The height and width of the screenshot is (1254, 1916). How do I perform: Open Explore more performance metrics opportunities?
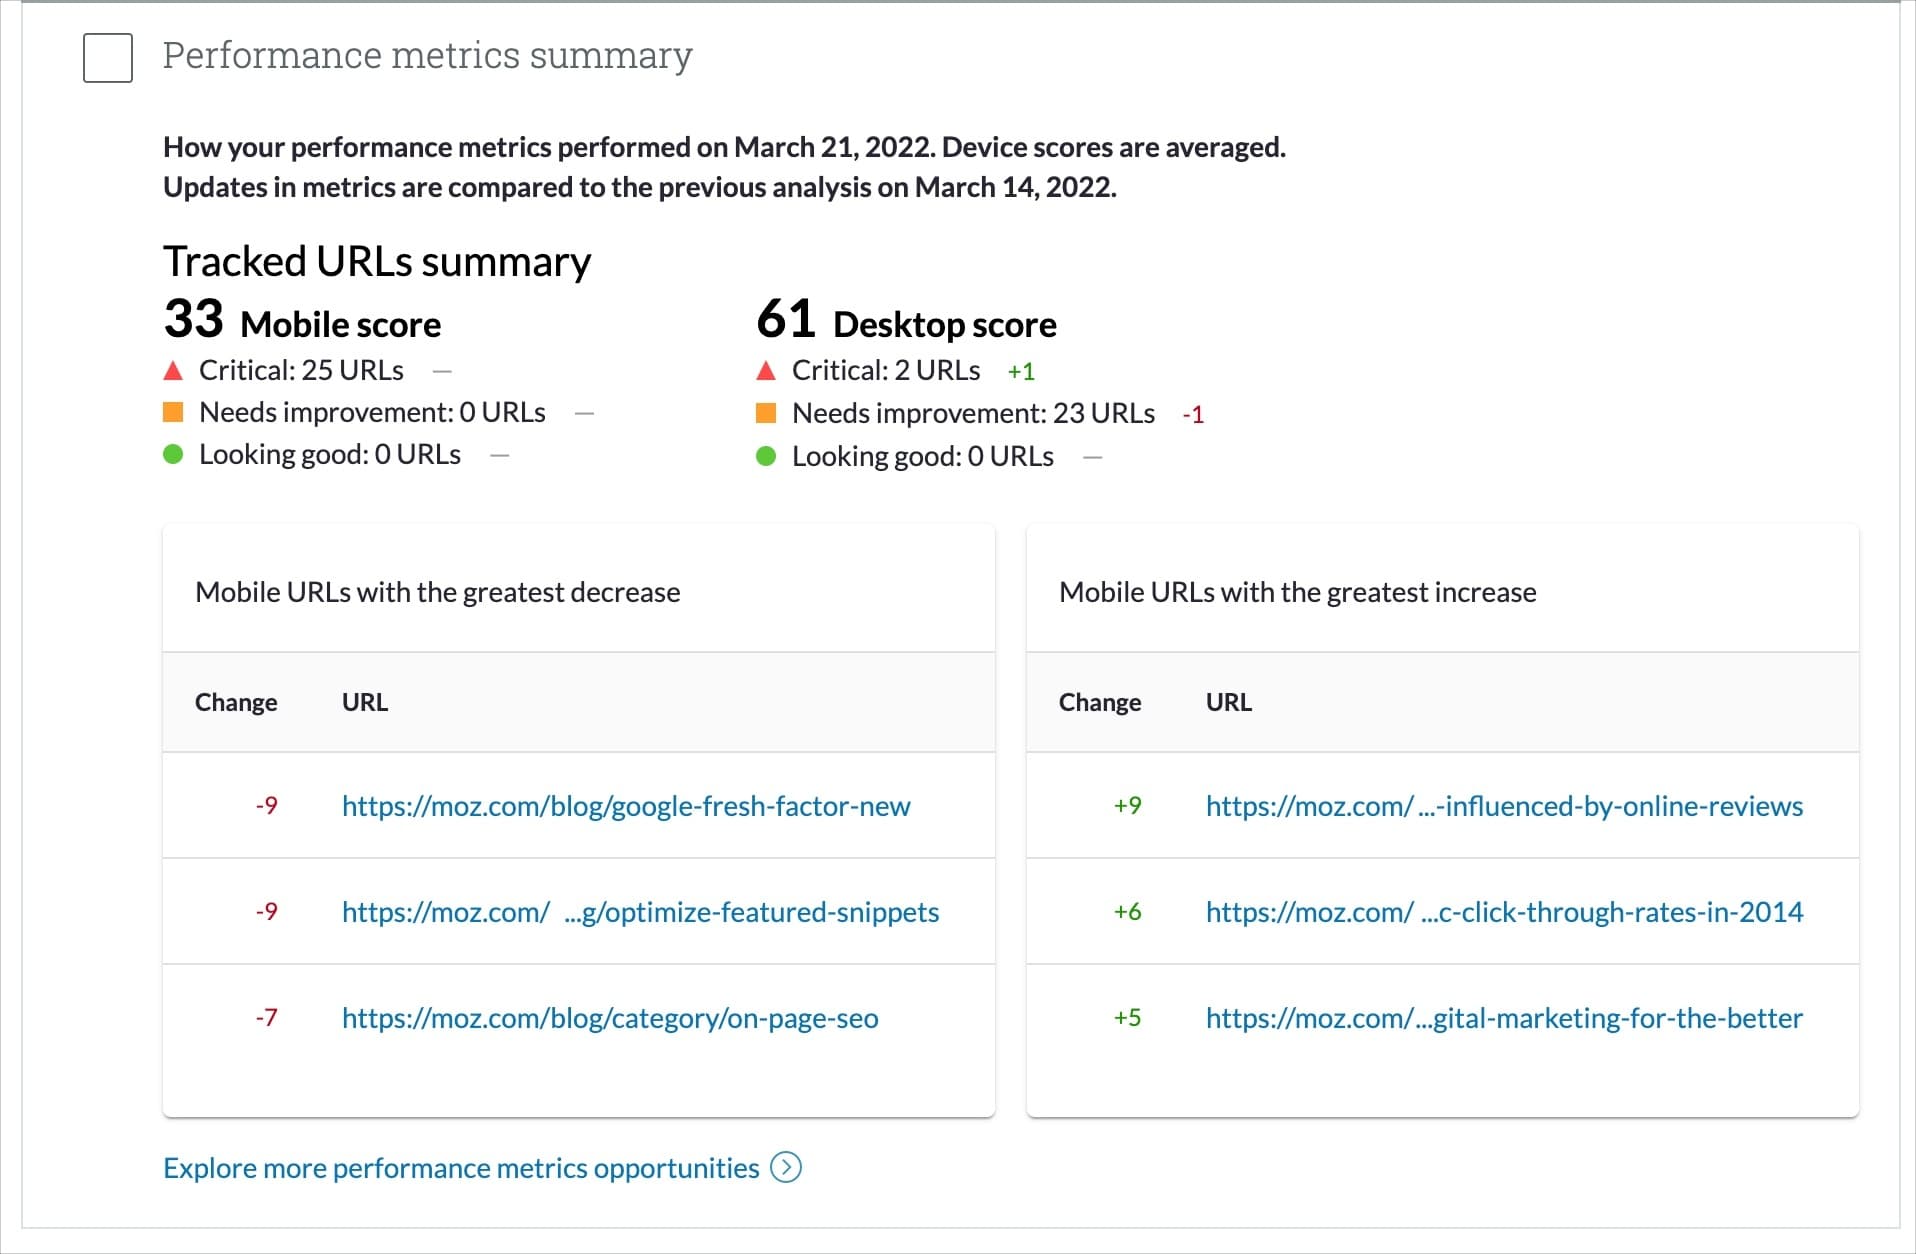pos(461,1167)
